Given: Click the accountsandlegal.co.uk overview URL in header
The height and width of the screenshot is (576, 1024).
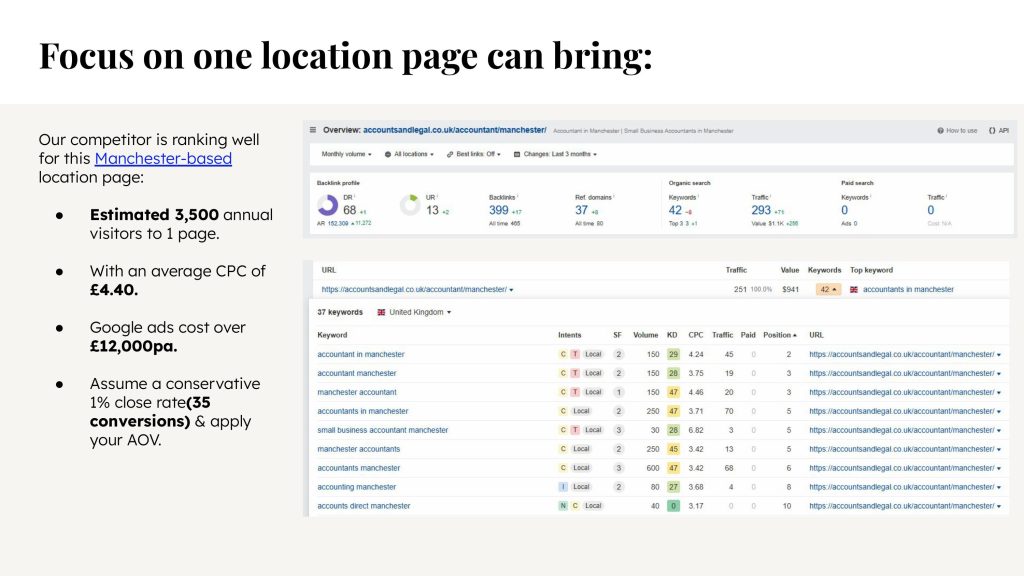Looking at the screenshot, I should tap(455, 130).
